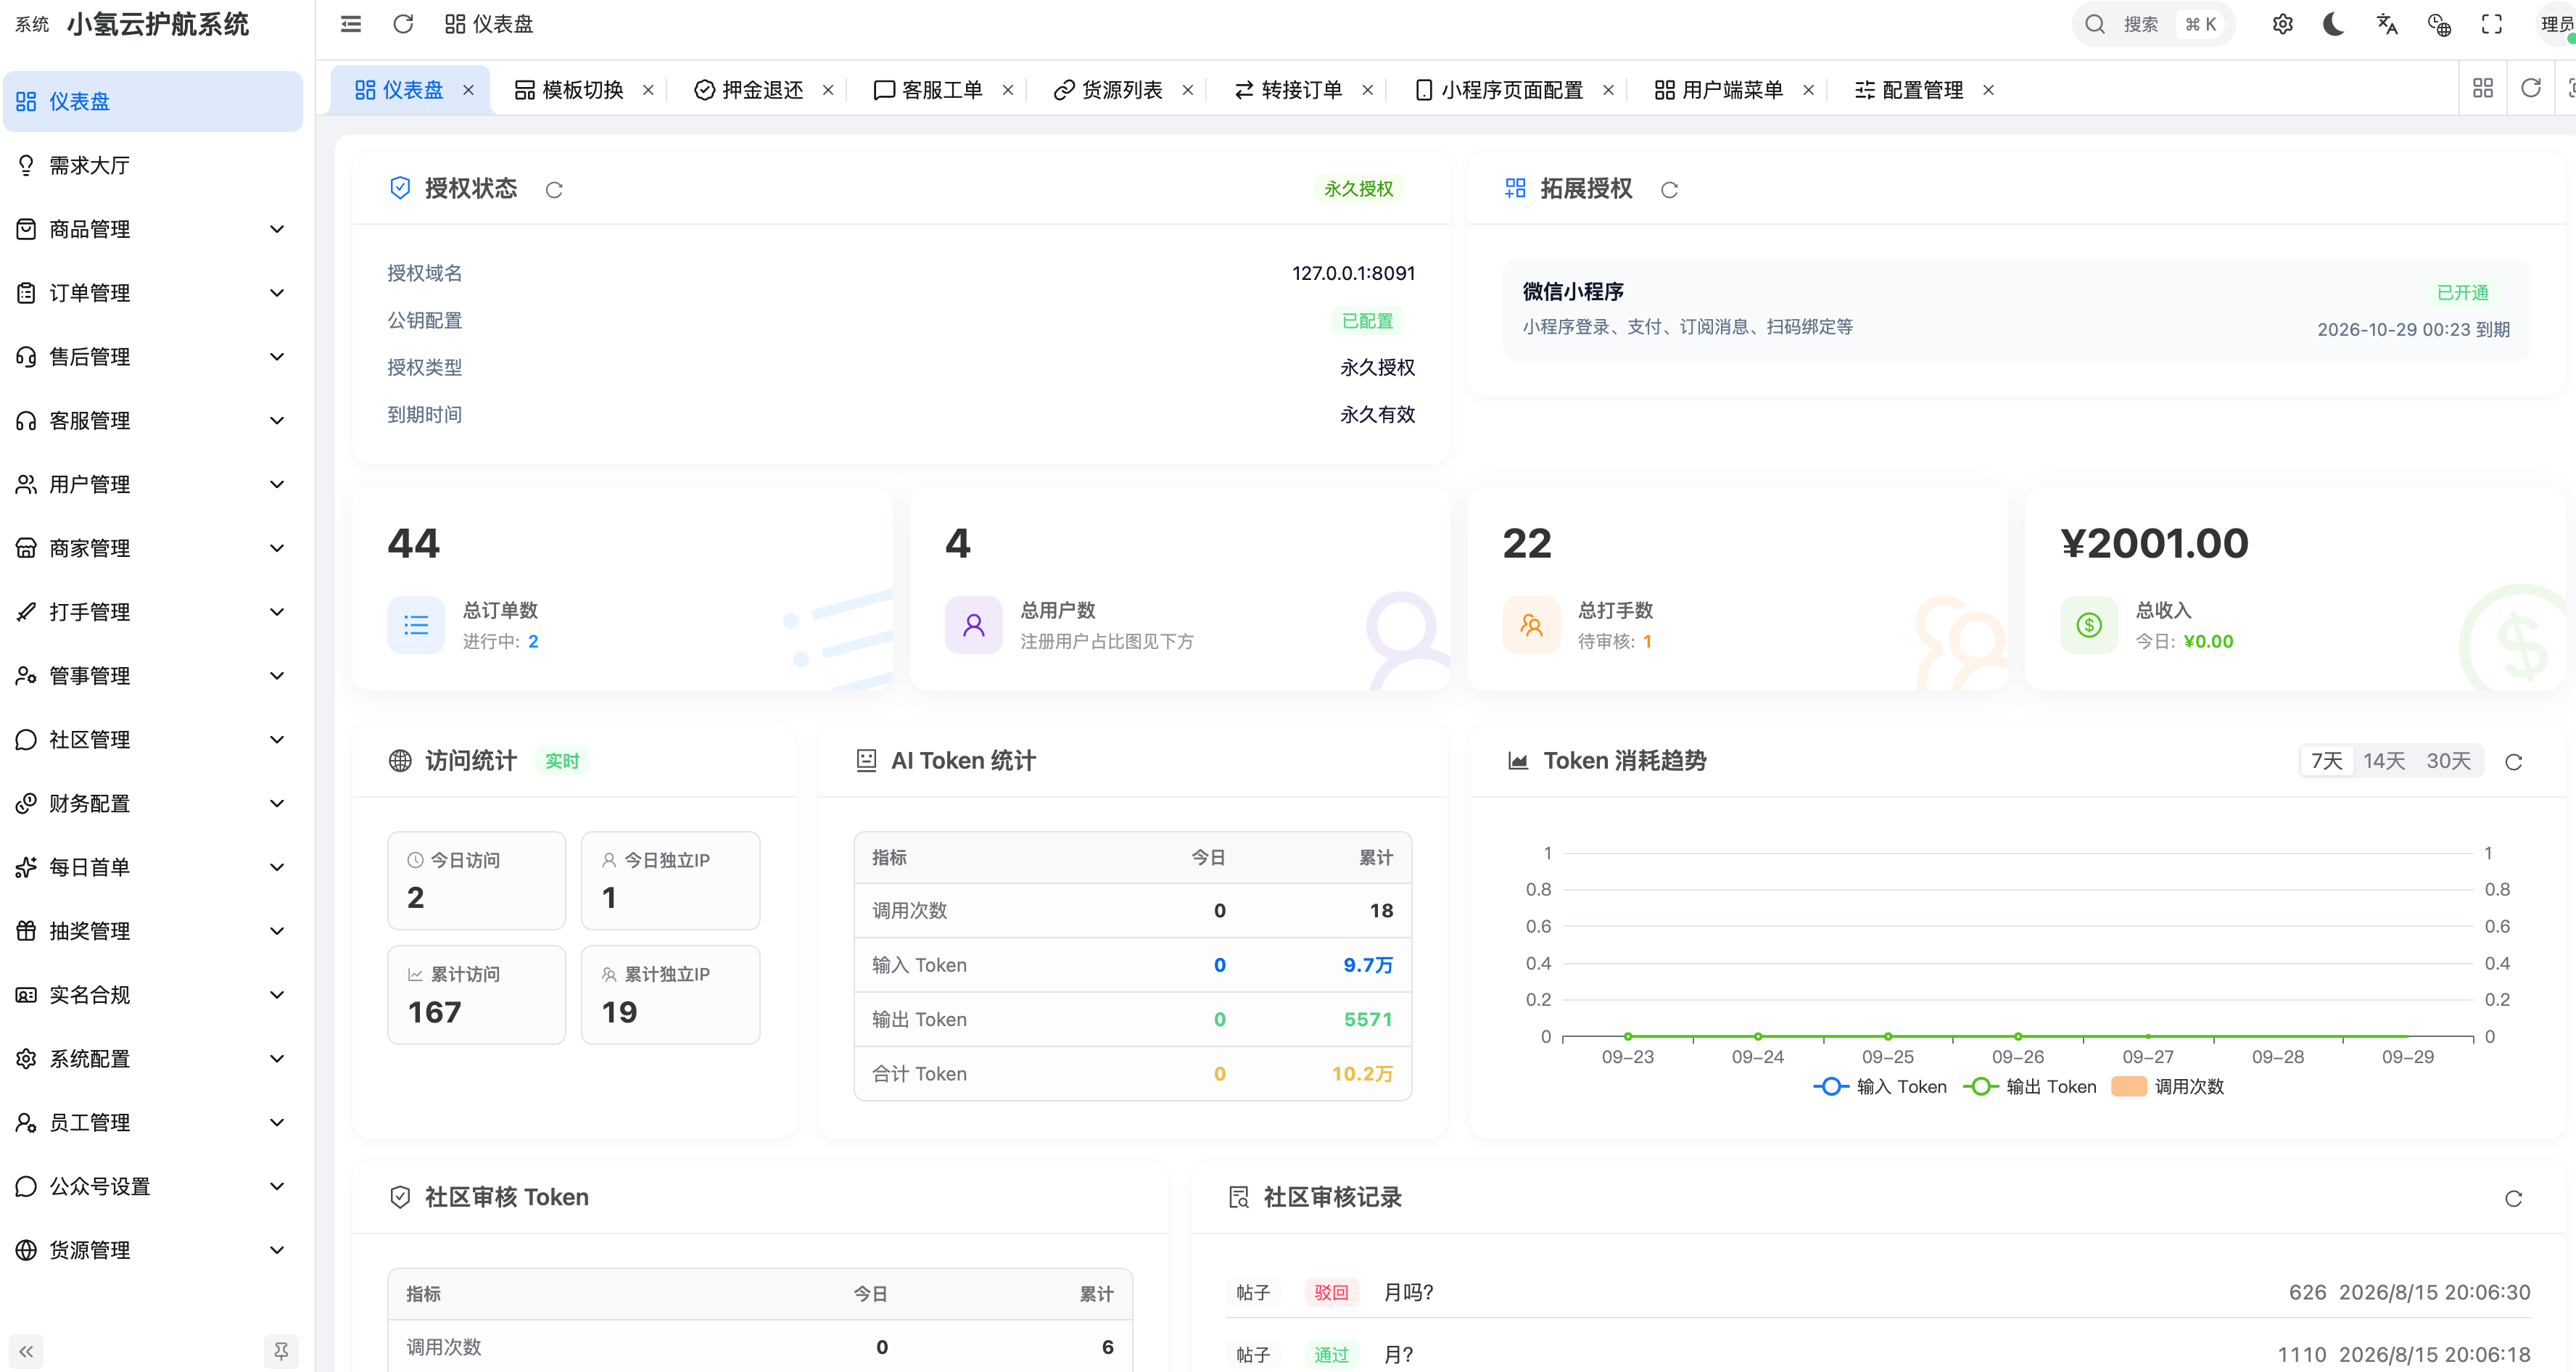Image resolution: width=2576 pixels, height=1372 pixels.
Task: Open 微信小程序 extension card
Action: click(2015, 309)
